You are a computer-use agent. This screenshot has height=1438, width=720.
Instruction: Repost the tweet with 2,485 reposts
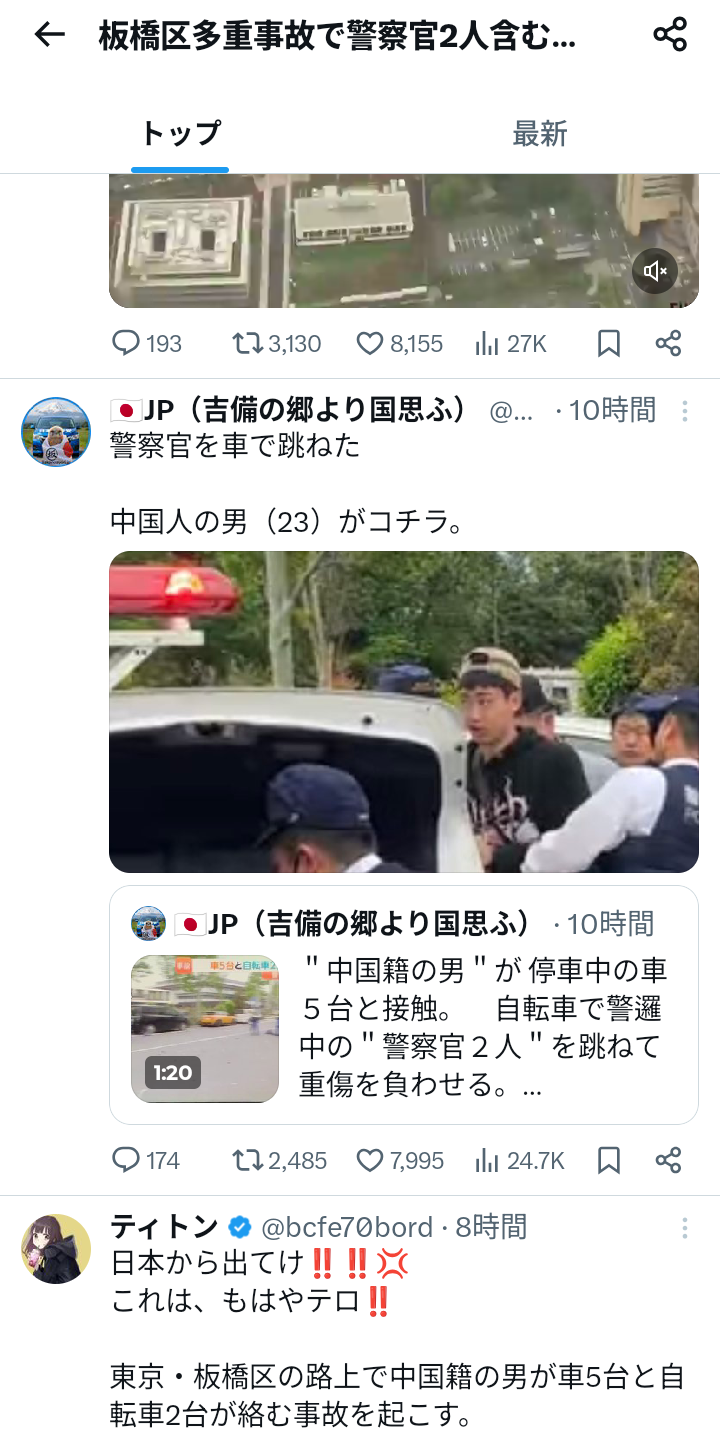click(279, 1160)
